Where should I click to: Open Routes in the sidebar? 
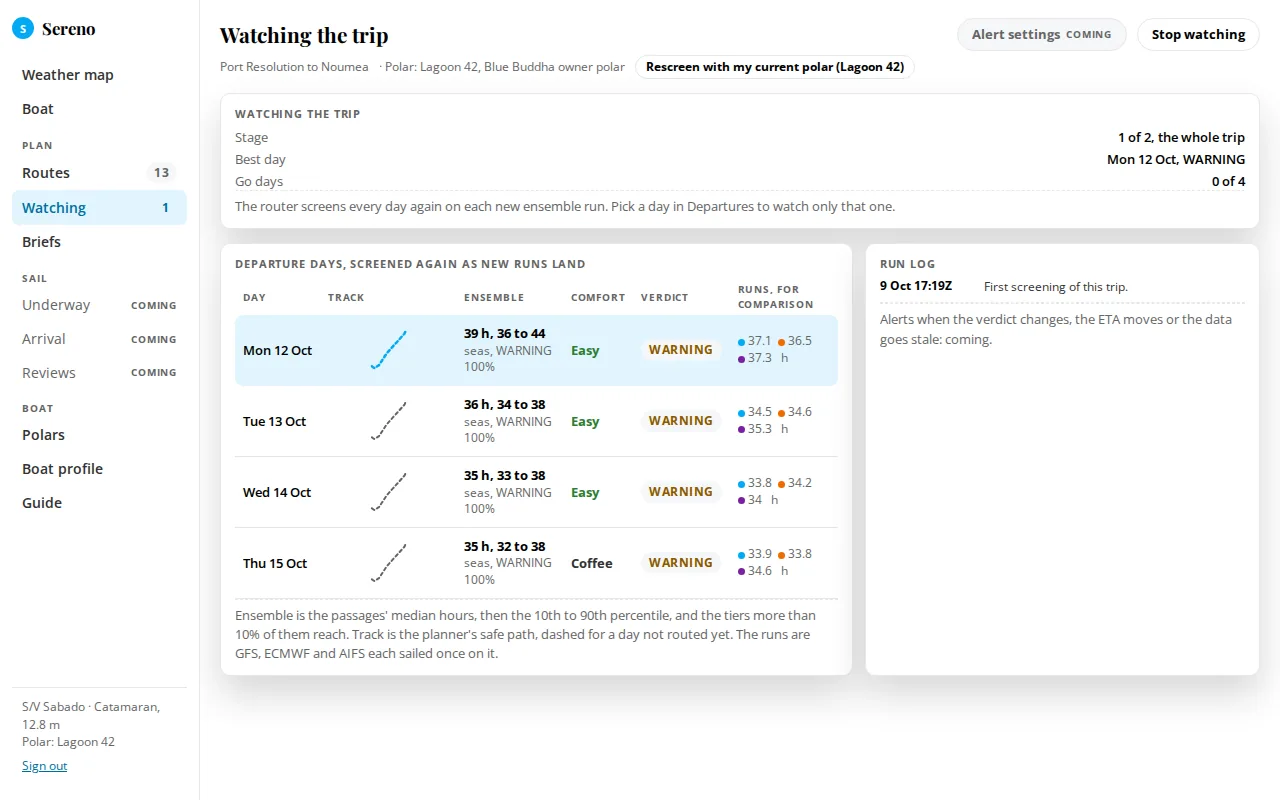coord(99,173)
